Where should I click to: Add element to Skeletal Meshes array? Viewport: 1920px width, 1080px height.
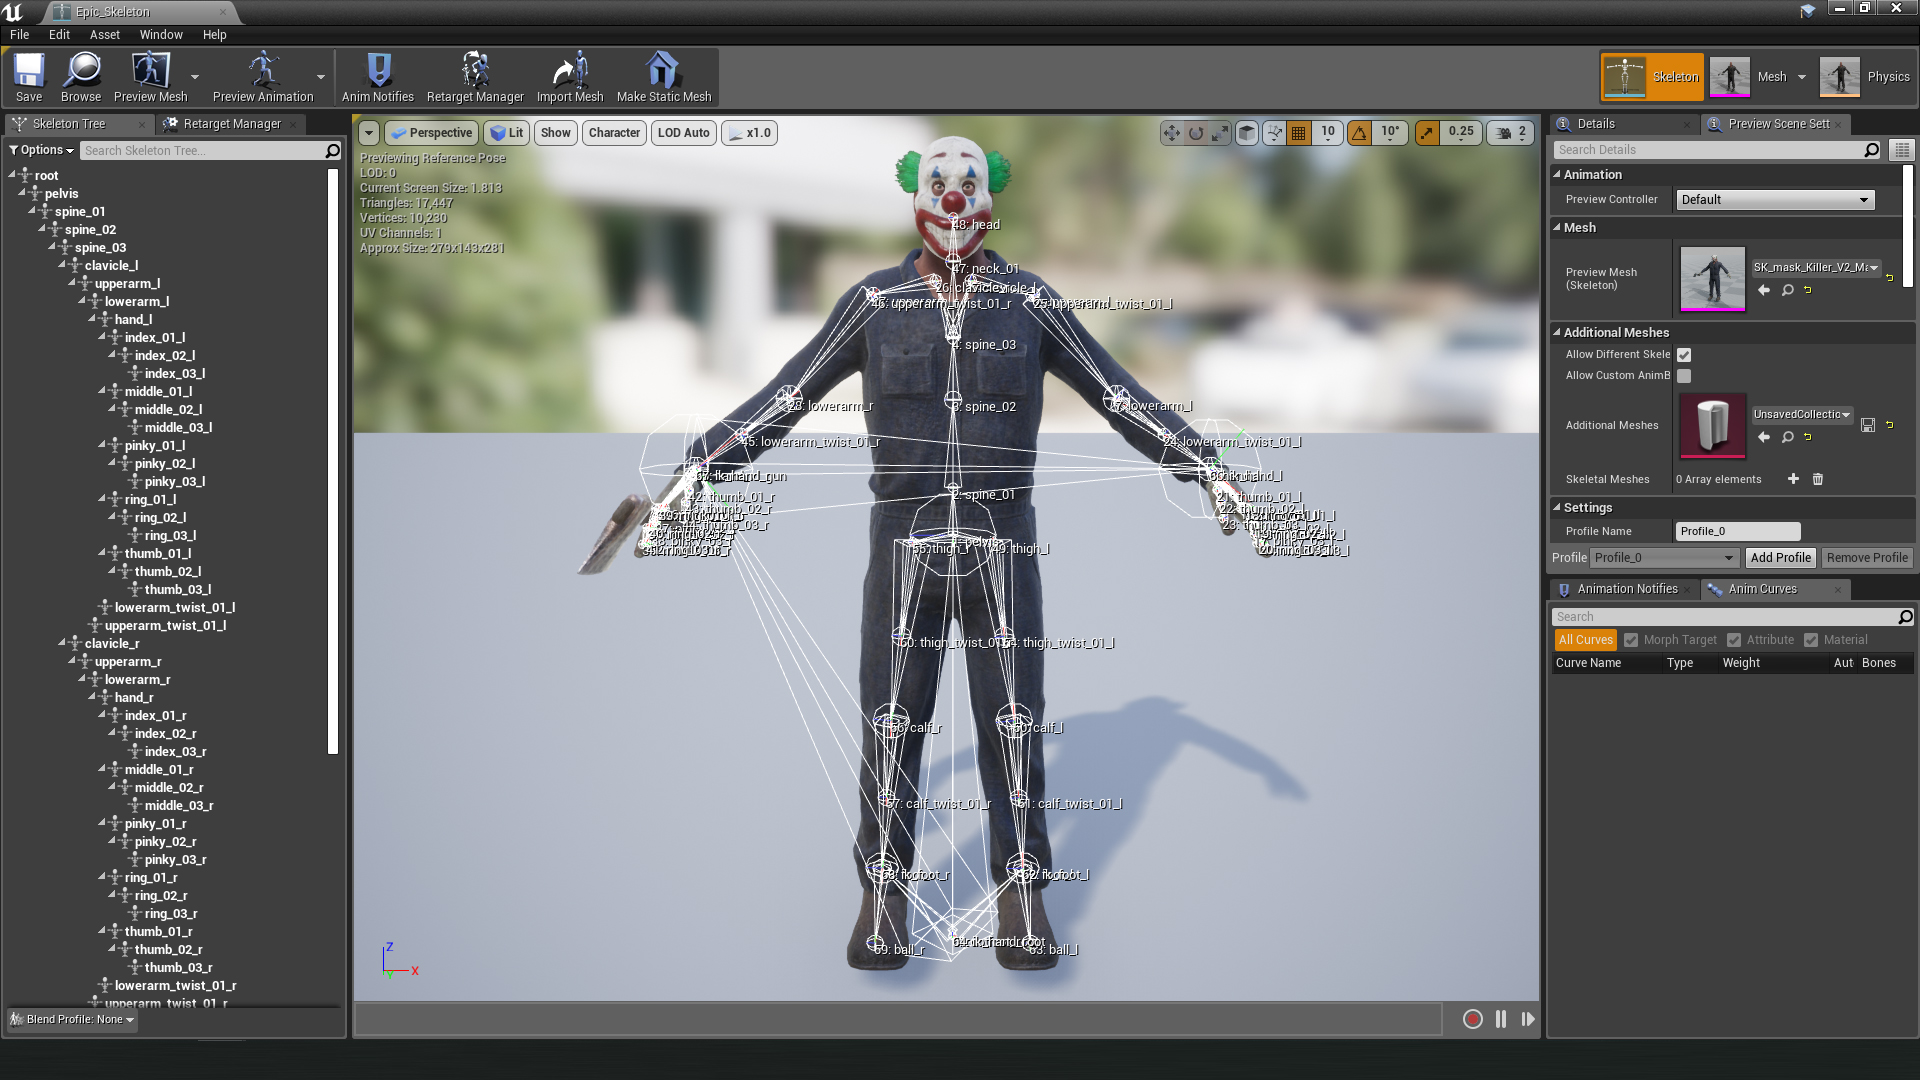pyautogui.click(x=1793, y=479)
